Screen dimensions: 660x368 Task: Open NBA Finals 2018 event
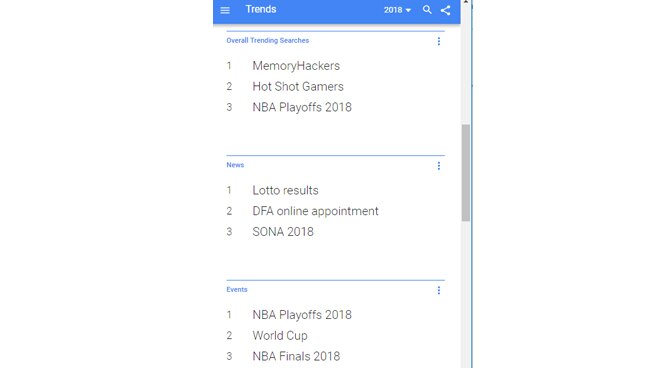tap(296, 356)
